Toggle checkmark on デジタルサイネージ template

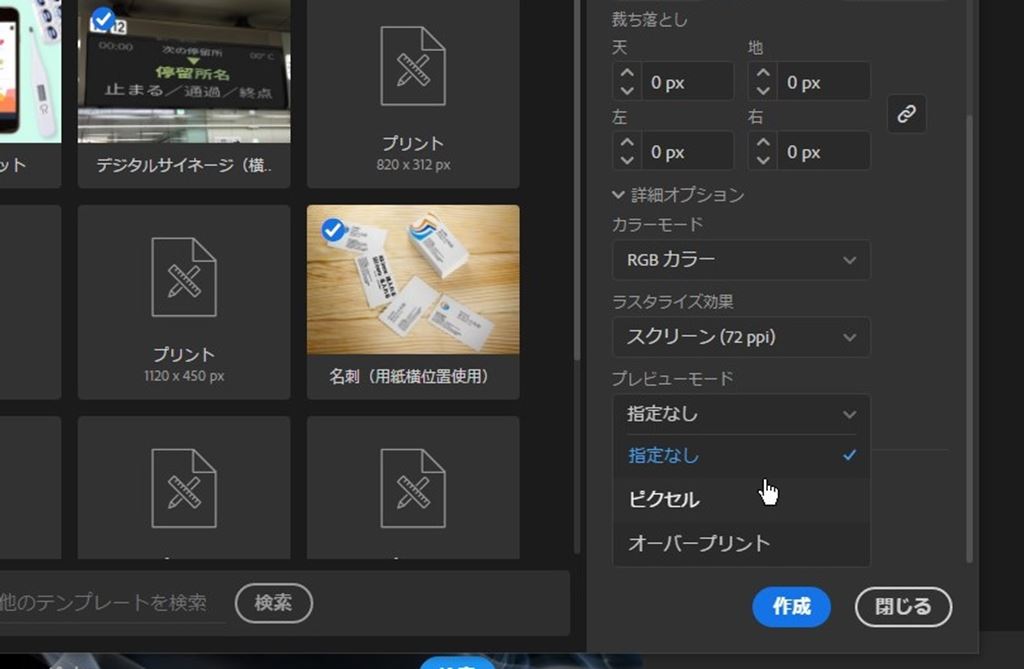click(x=103, y=19)
